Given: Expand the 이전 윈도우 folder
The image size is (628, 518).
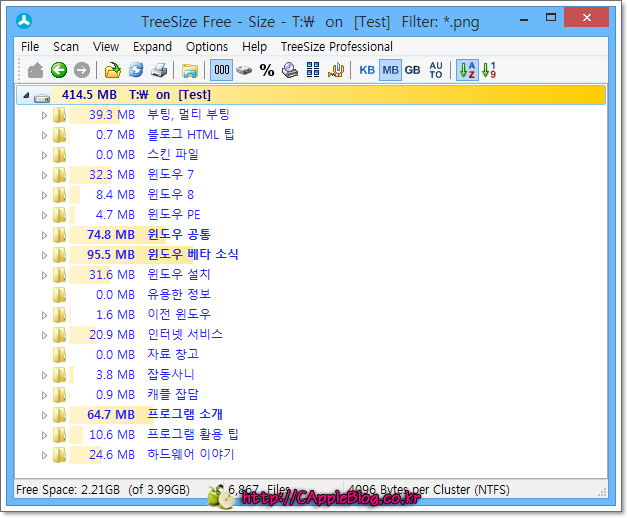Looking at the screenshot, I should (44, 316).
